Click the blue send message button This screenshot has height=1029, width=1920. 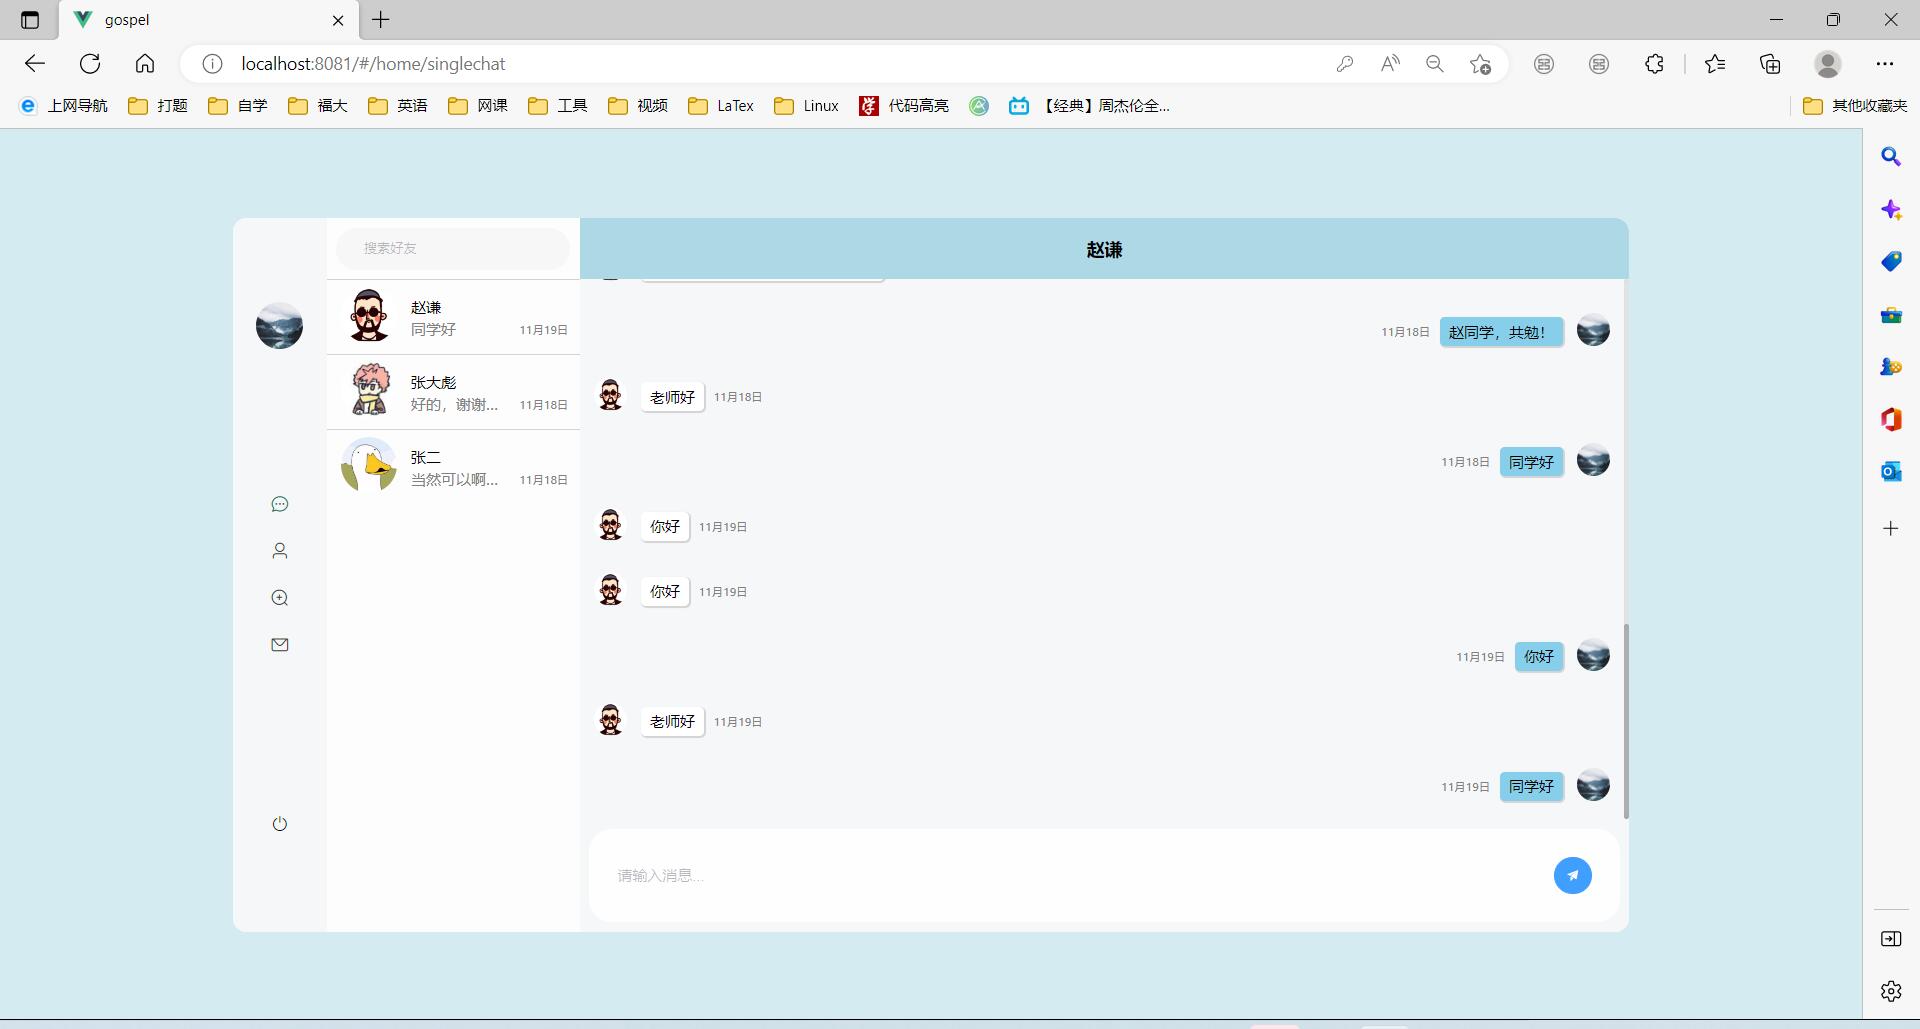[1572, 875]
